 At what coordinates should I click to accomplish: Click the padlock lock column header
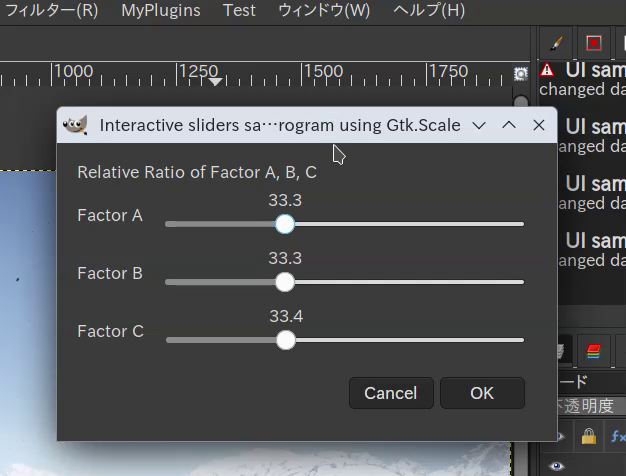pos(589,436)
